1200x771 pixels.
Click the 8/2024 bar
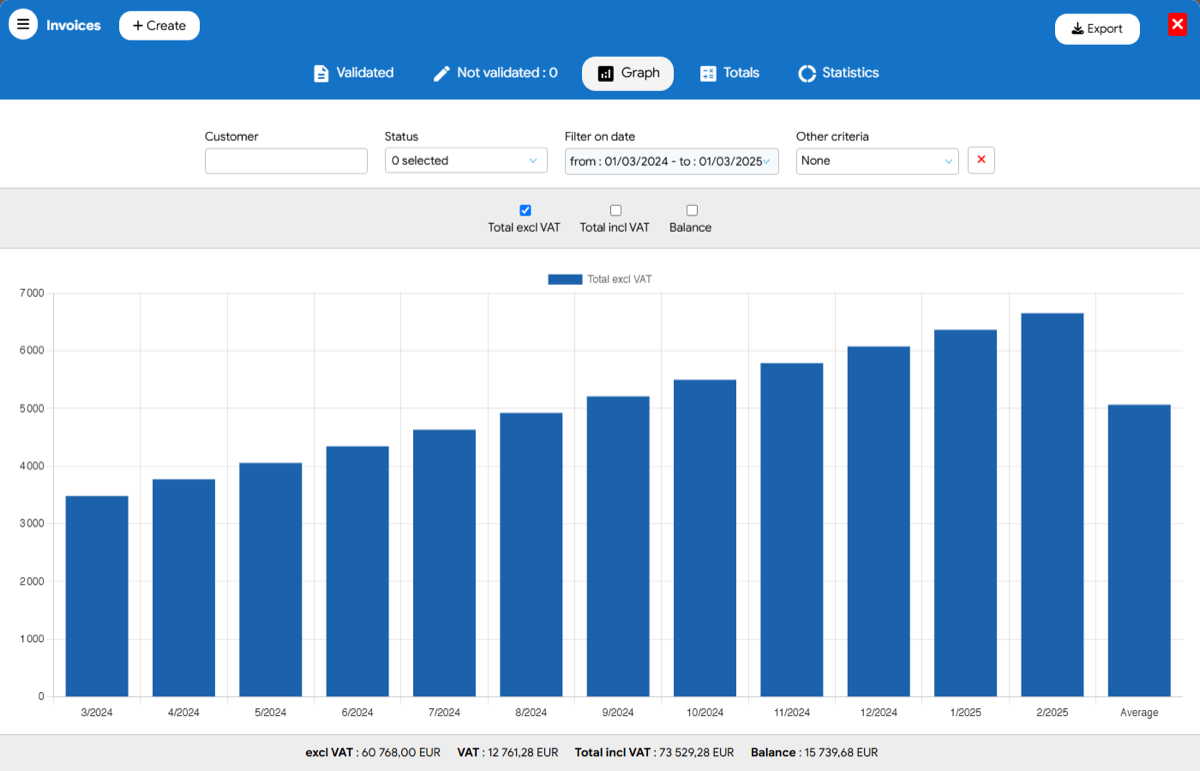point(531,555)
